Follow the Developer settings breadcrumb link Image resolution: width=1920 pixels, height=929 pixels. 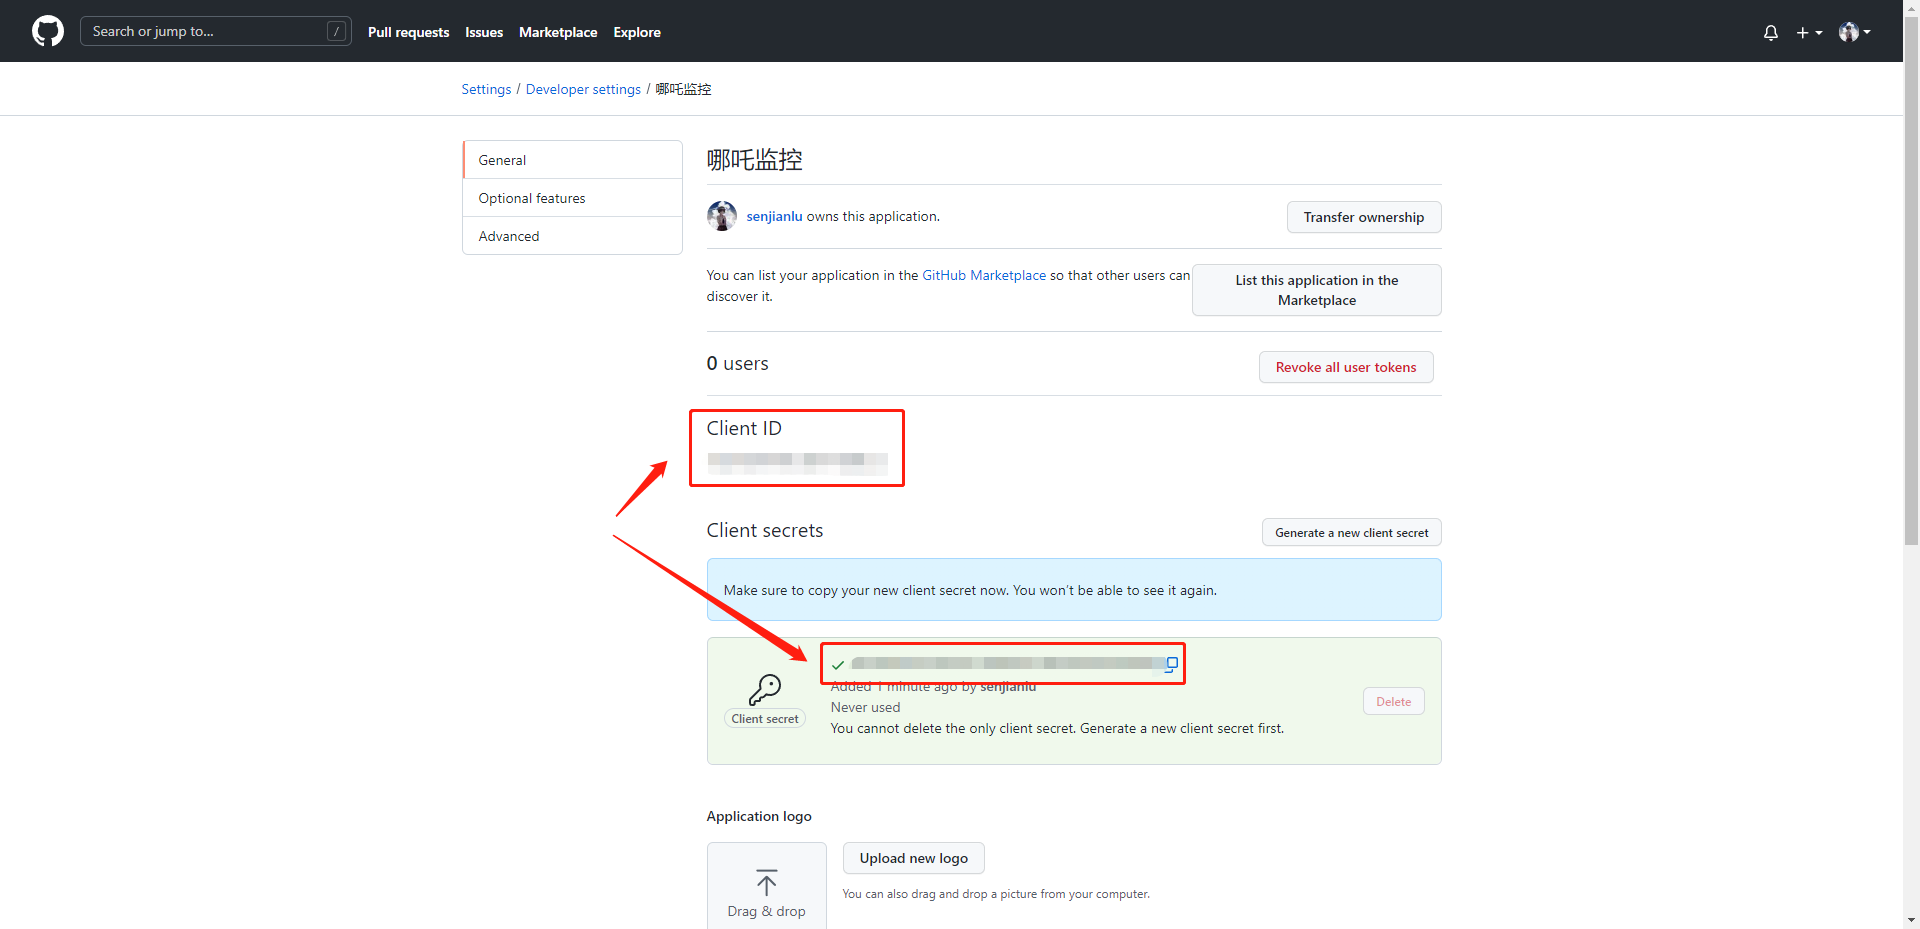(x=583, y=89)
